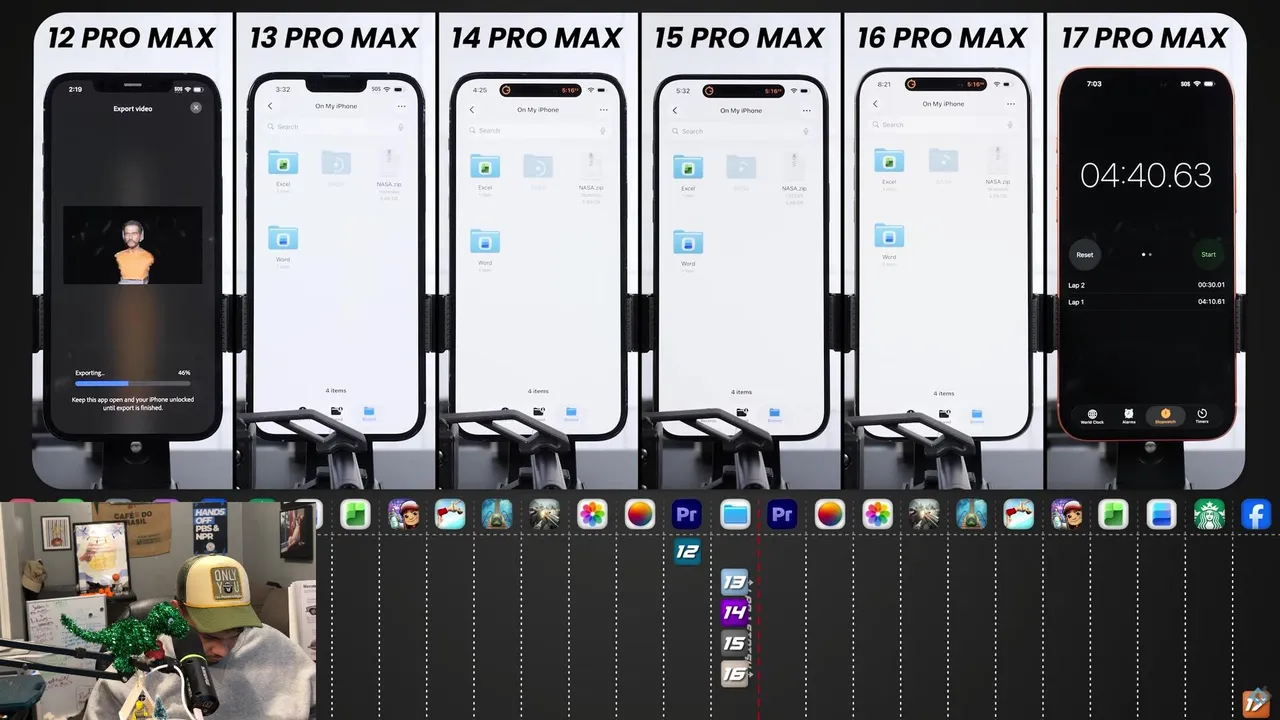1280x720 pixels.
Task: Open the Alarms tab on 17 Pro Max
Action: 1128,417
